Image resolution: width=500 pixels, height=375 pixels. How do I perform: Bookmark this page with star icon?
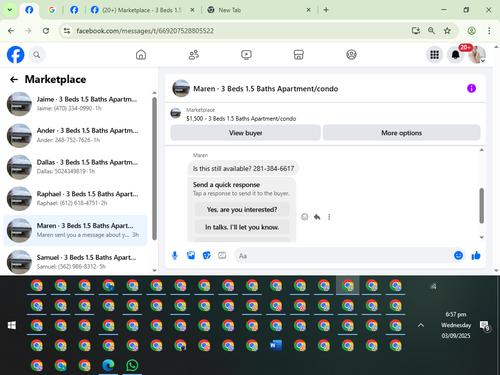pos(447,31)
